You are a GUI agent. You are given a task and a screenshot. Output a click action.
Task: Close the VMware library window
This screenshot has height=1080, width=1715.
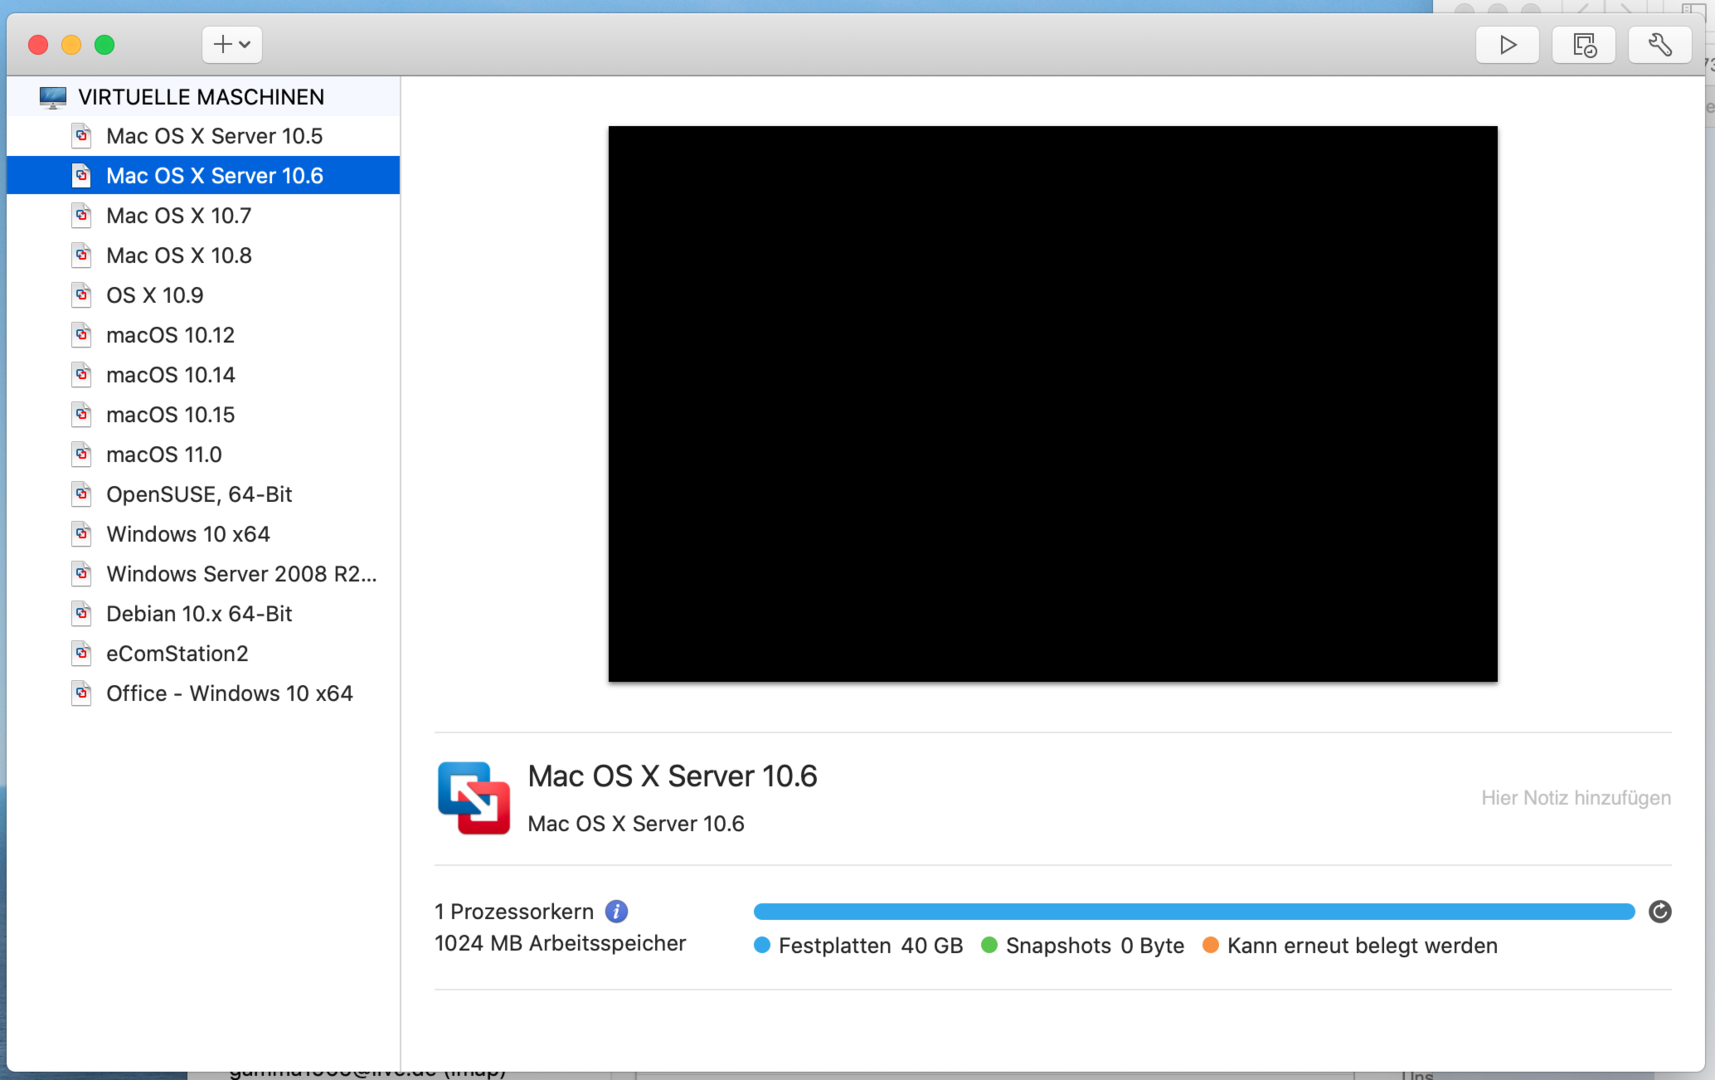click(x=38, y=44)
